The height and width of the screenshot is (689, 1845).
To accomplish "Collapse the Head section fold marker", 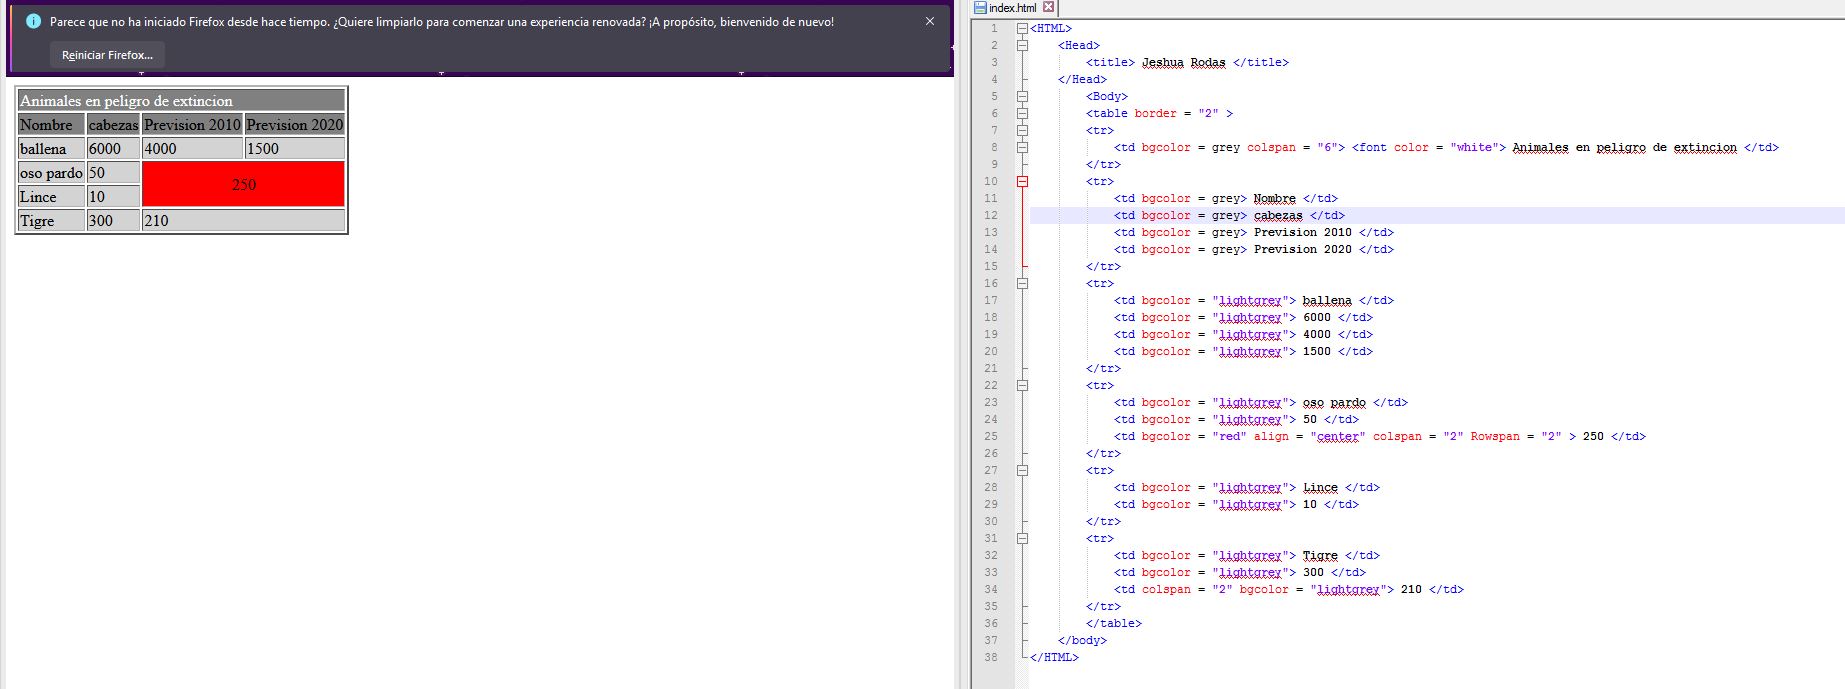I will pyautogui.click(x=1022, y=45).
